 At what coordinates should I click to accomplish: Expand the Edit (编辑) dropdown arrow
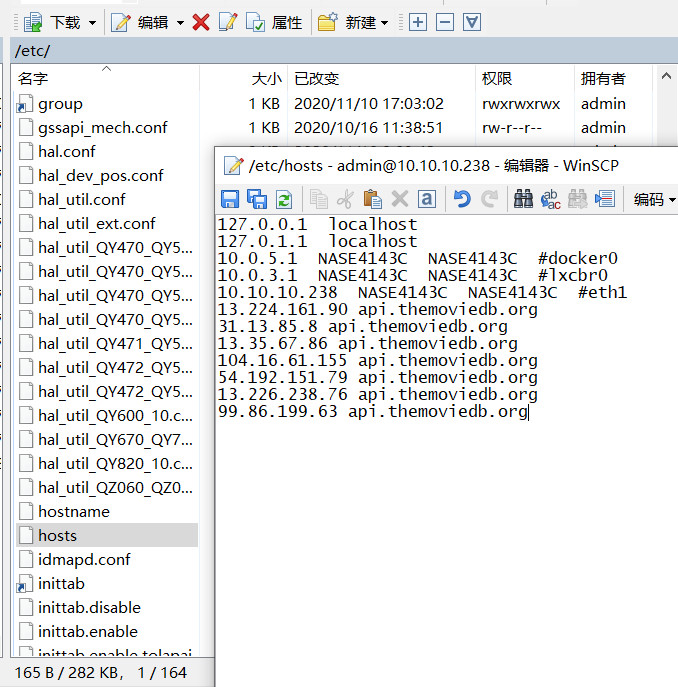tap(180, 22)
